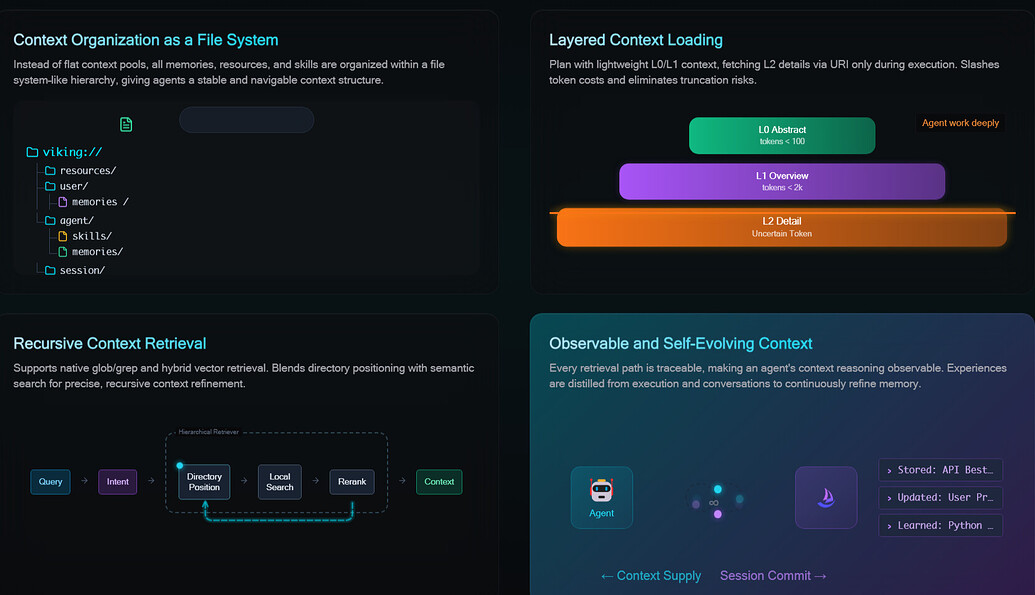Viewport: 1035px width, 595px height.
Task: Click the folder icon beside viking://
Action: point(32,152)
